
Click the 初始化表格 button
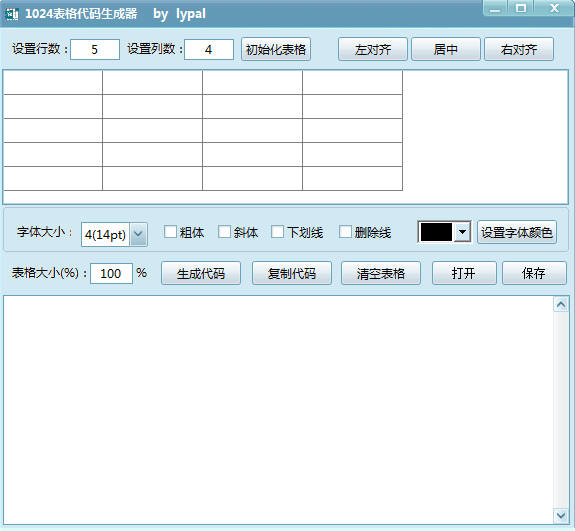tap(276, 49)
